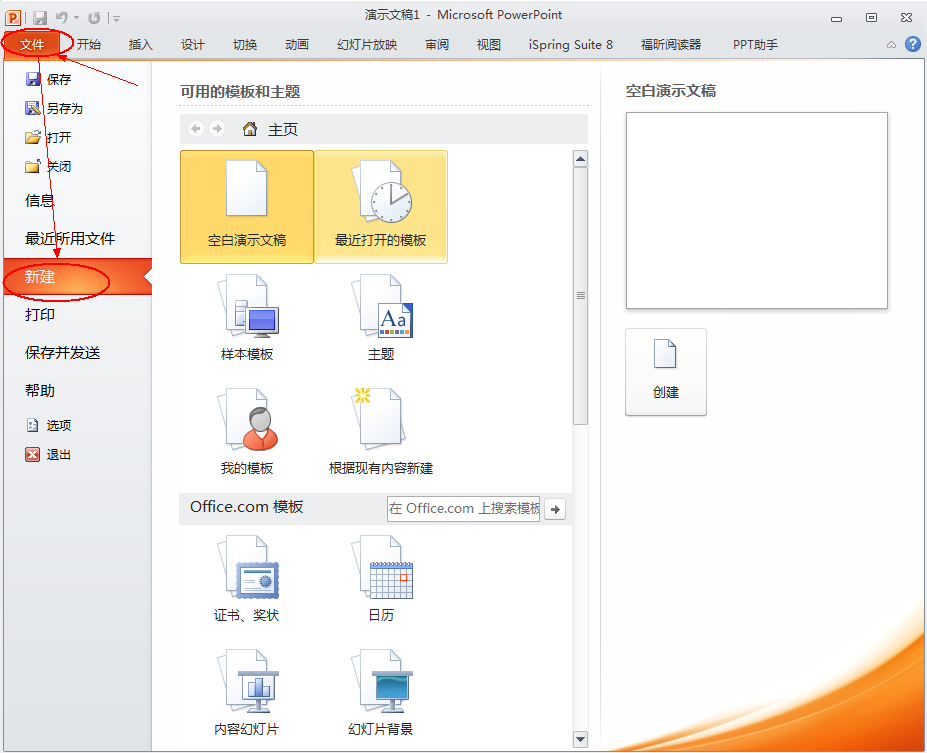Click the 主页 home icon
The image size is (927, 753).
pyautogui.click(x=250, y=128)
